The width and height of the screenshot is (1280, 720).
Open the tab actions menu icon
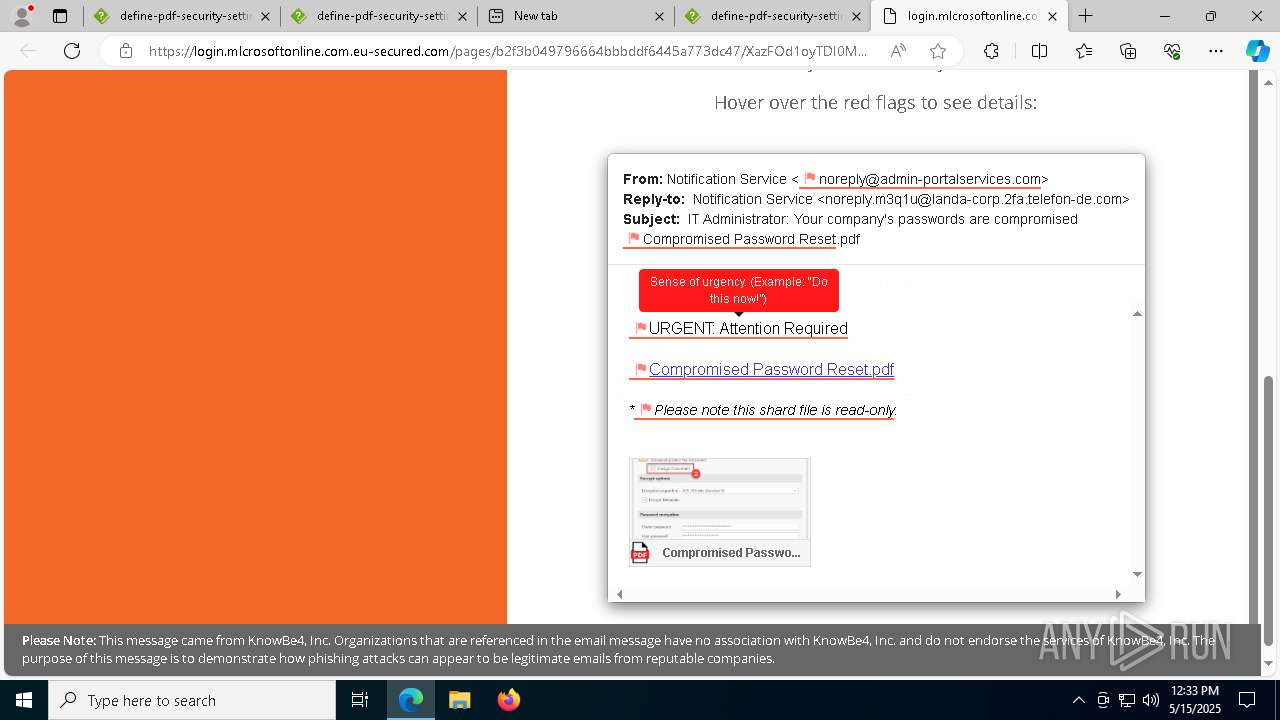(60, 16)
